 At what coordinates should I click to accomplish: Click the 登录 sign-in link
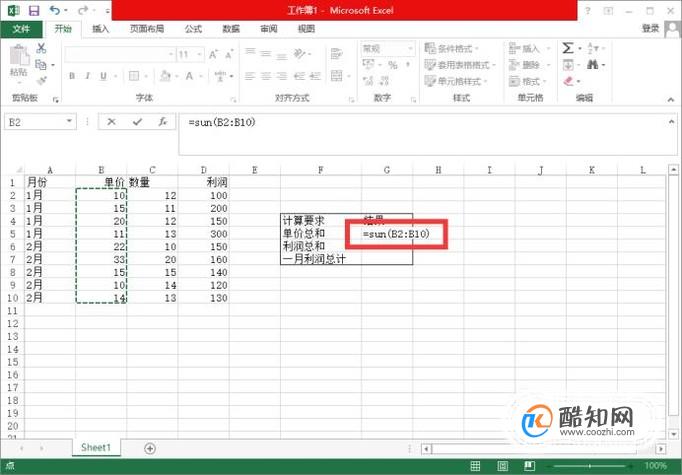651,28
